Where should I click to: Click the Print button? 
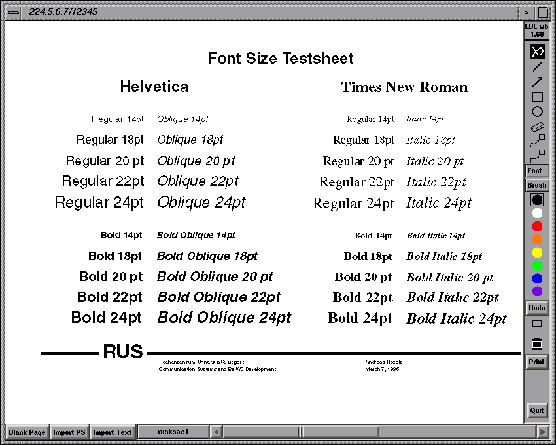click(x=536, y=362)
